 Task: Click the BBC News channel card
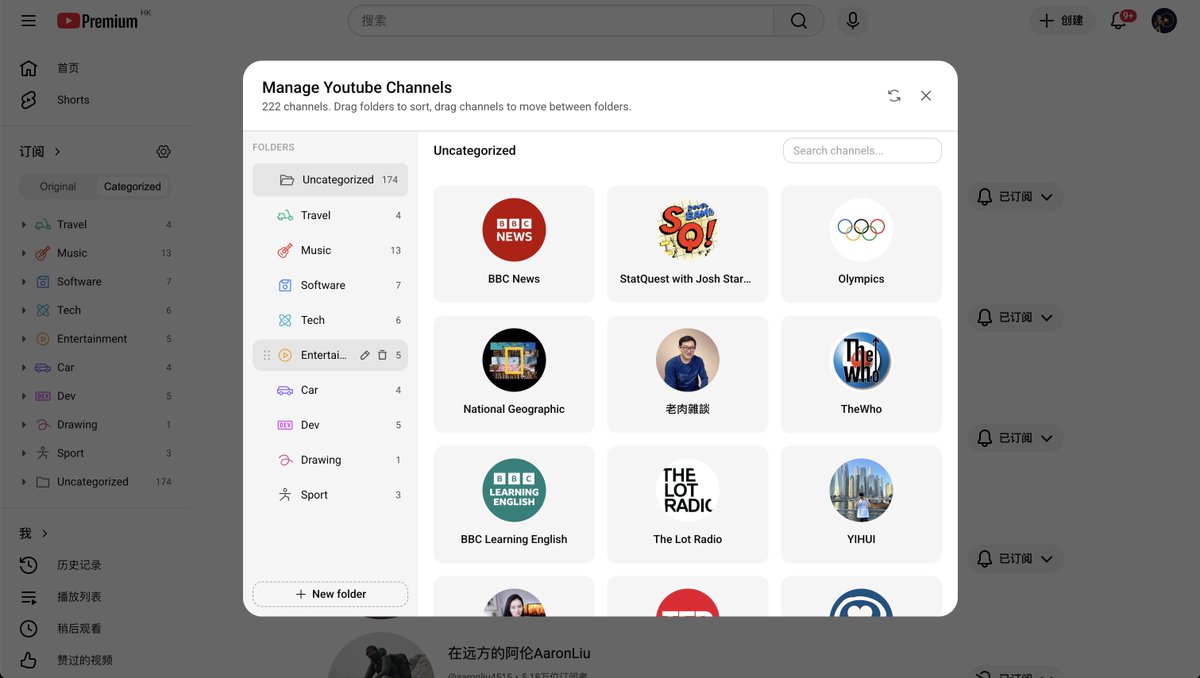(514, 244)
